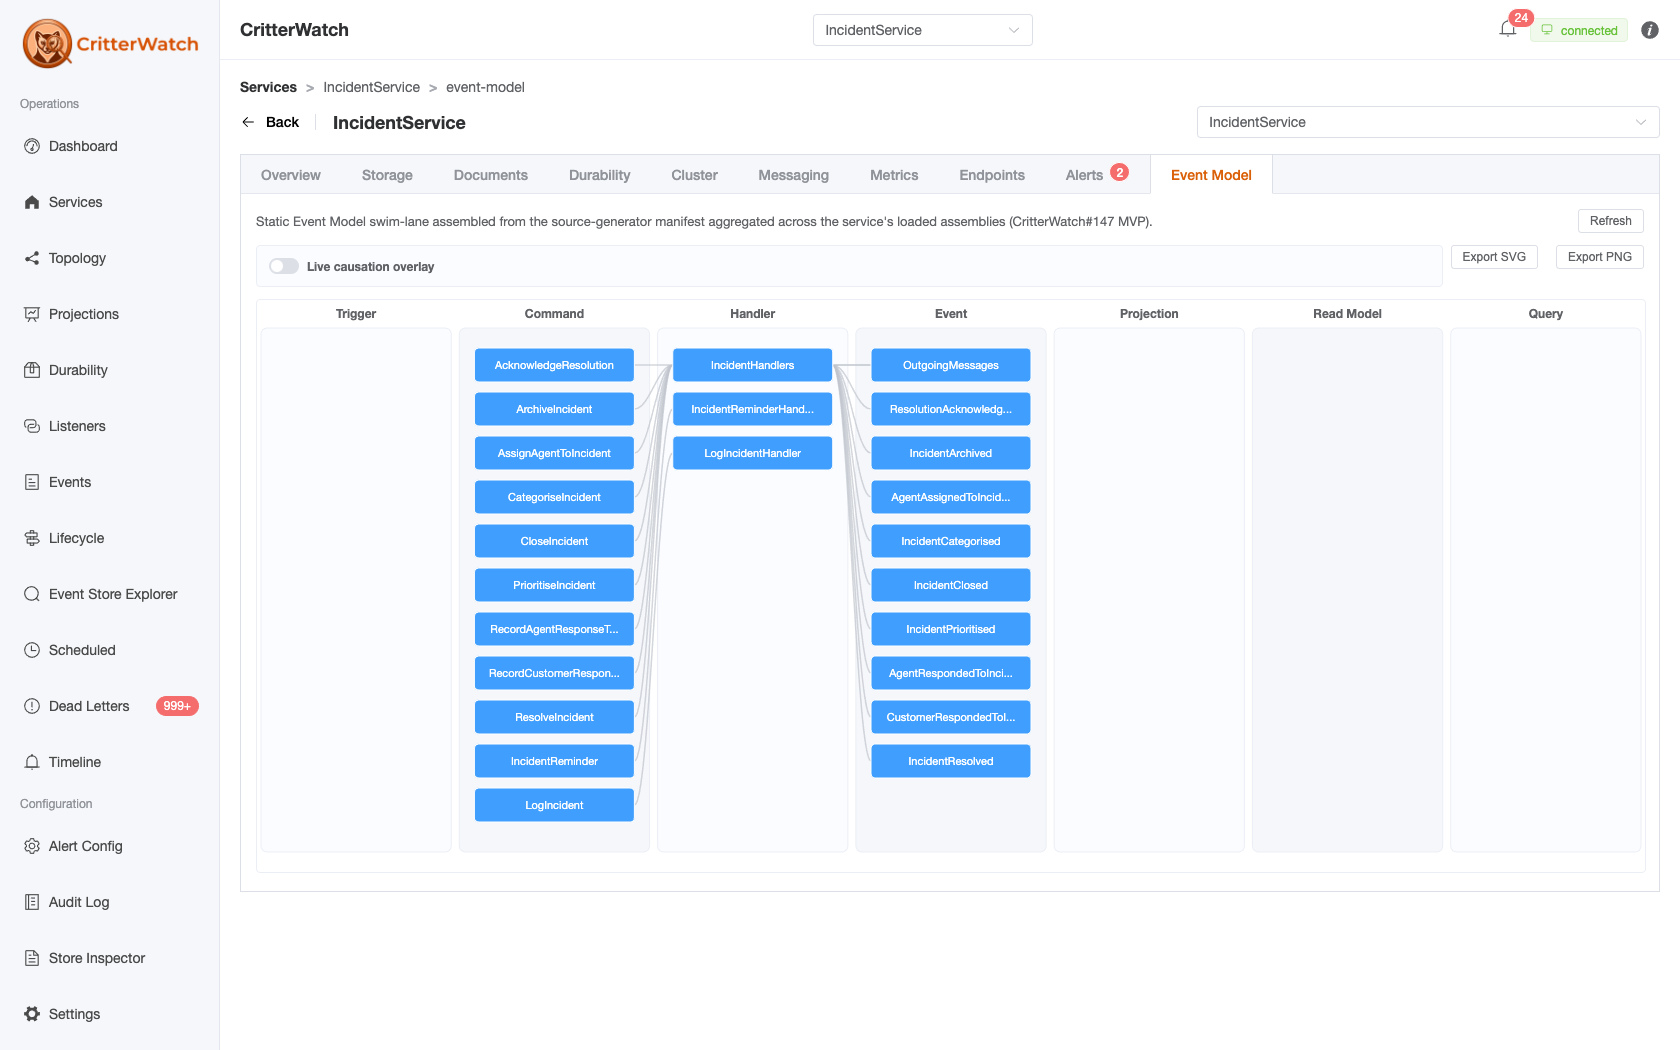The width and height of the screenshot is (1680, 1050).
Task: Select the ResolveIncident command node
Action: click(554, 717)
